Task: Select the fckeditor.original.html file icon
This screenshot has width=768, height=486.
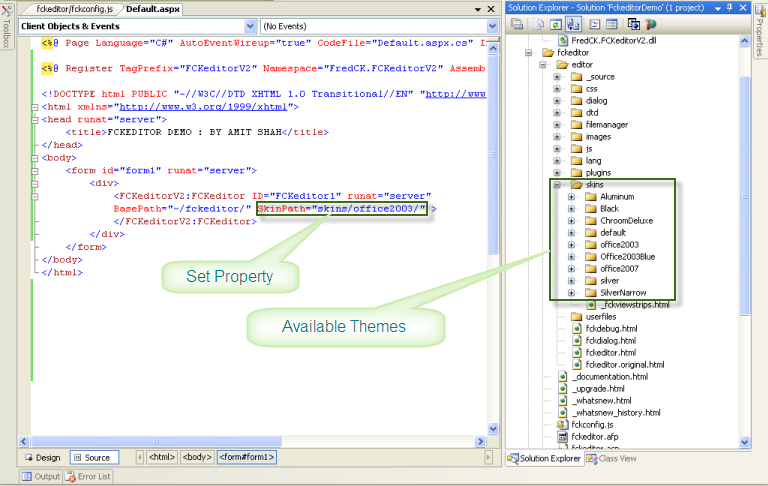Action: (x=577, y=364)
